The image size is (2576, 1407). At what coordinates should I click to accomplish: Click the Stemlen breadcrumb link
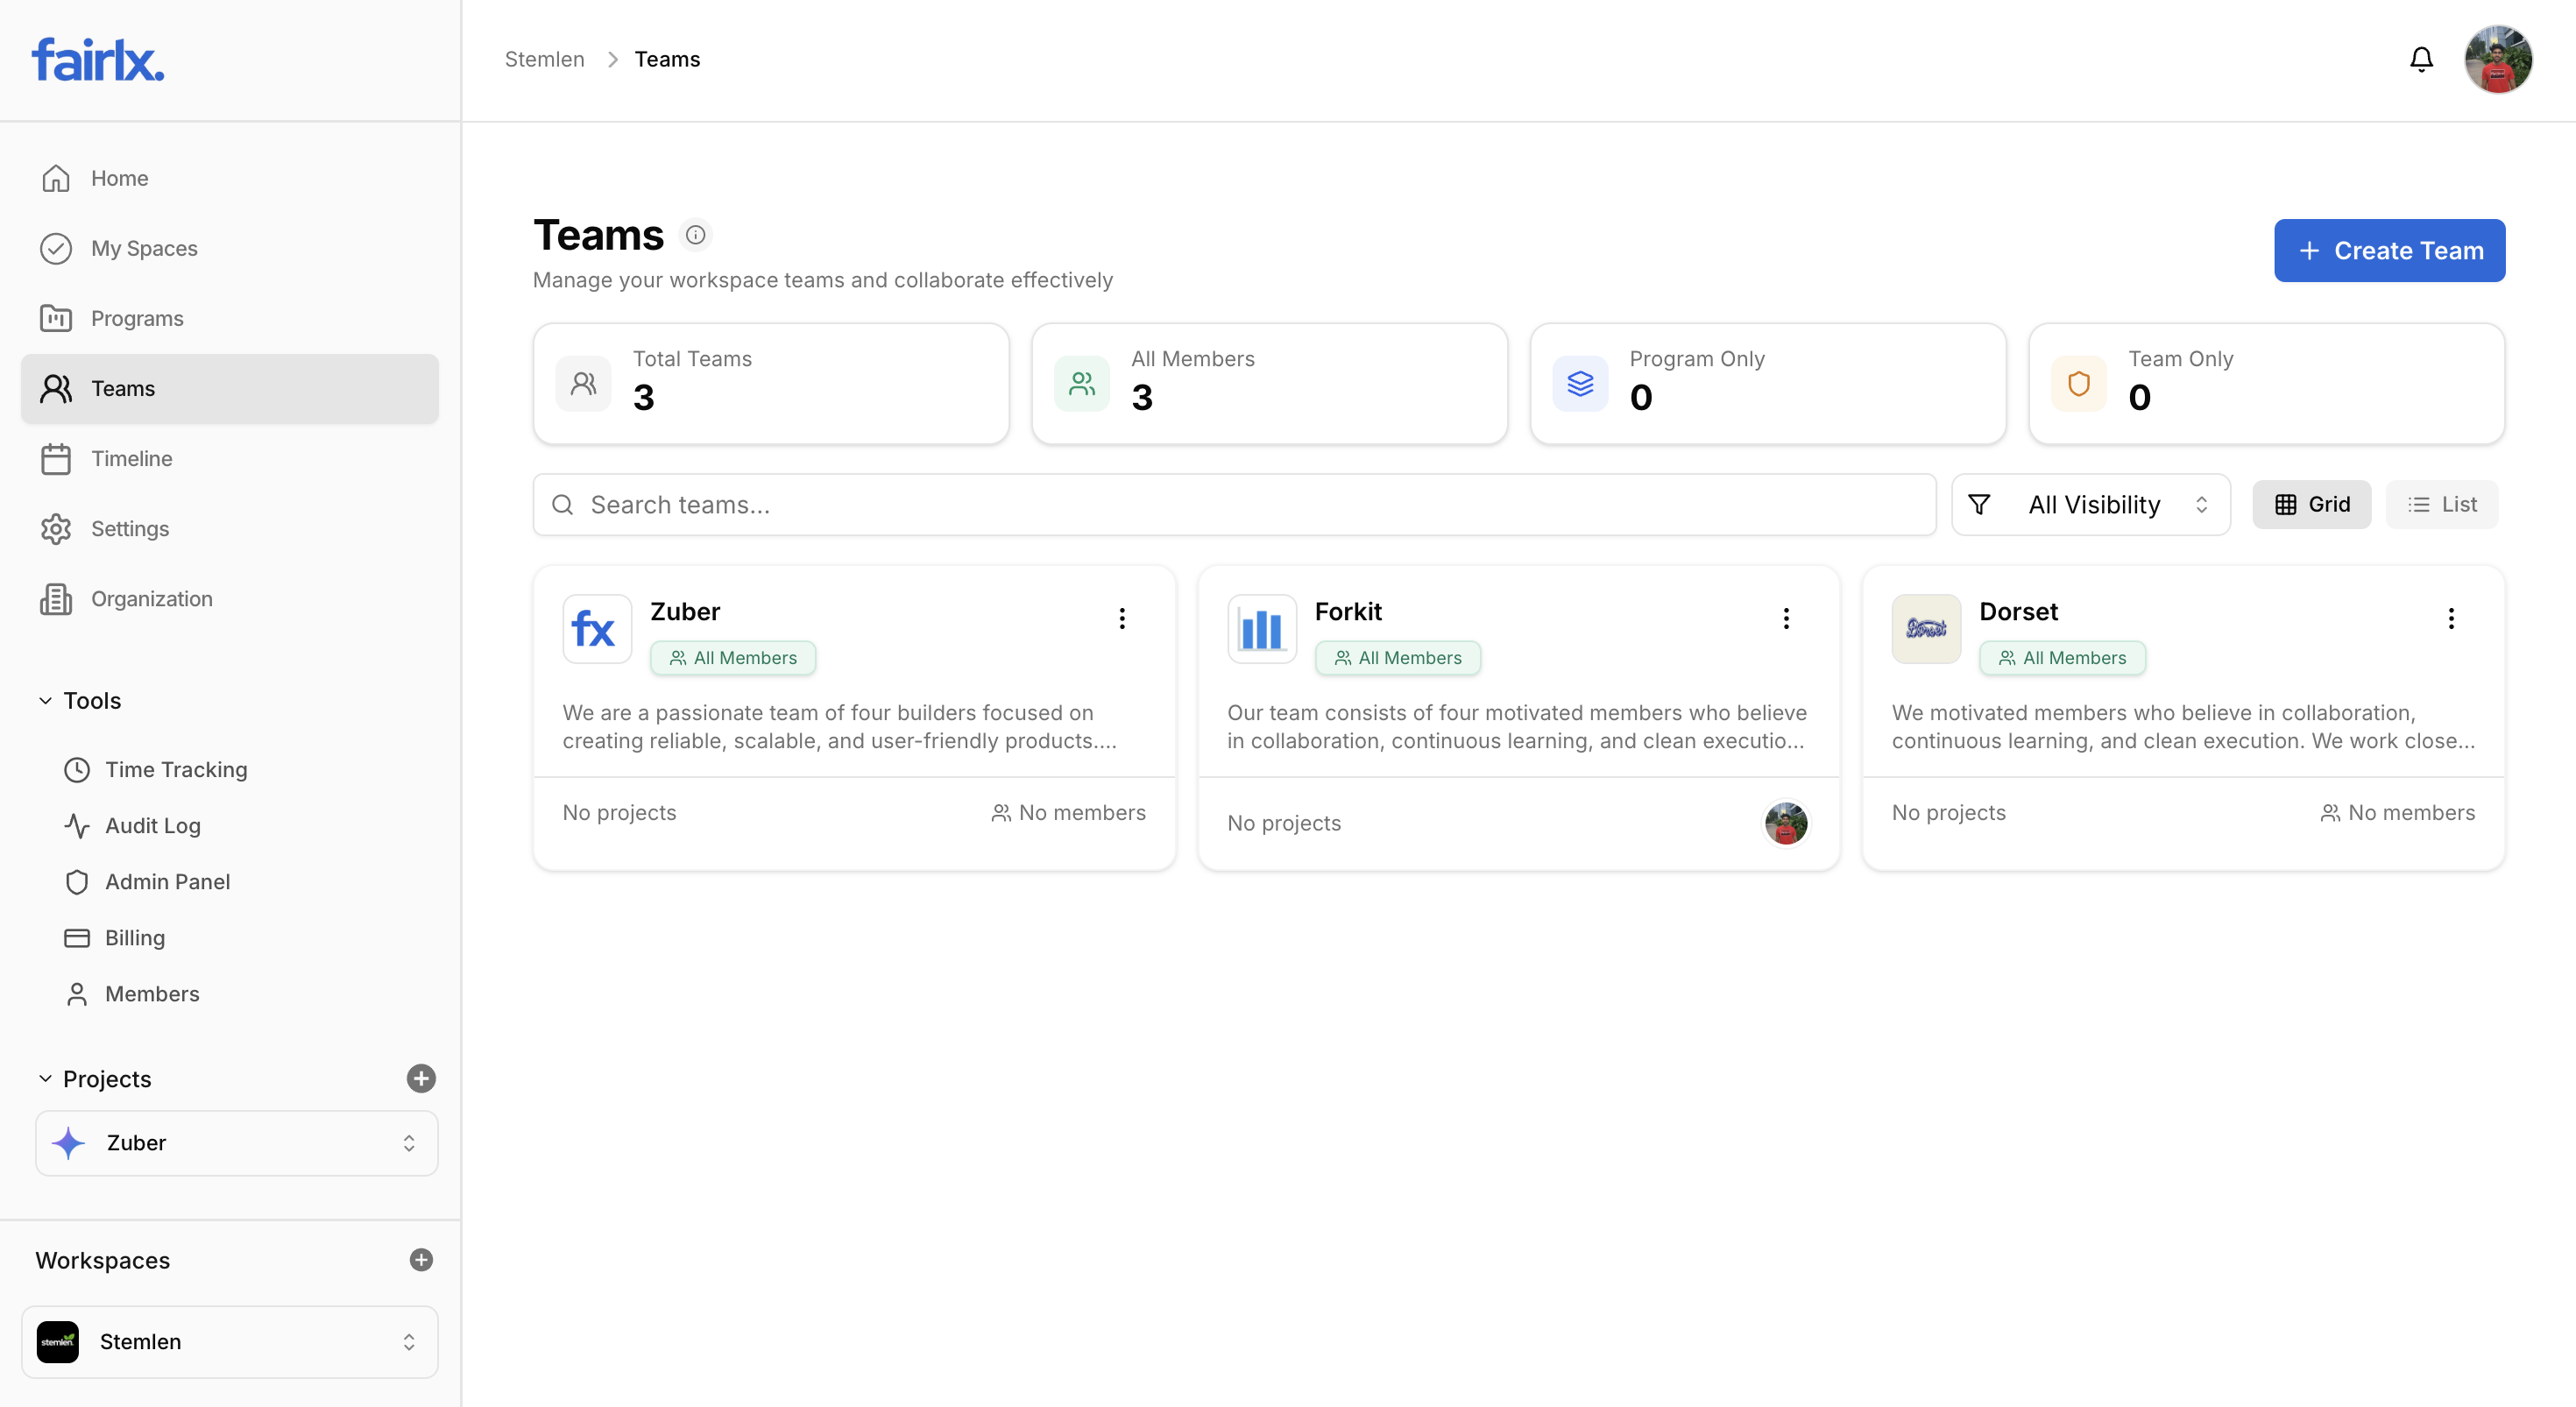[544, 58]
